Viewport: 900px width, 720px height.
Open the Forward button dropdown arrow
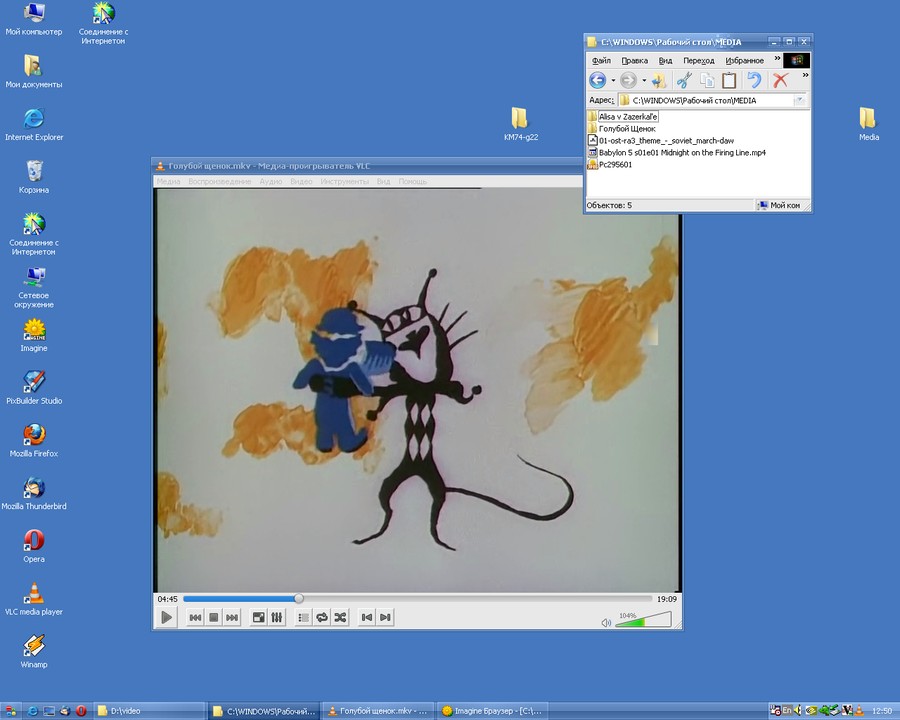point(644,80)
